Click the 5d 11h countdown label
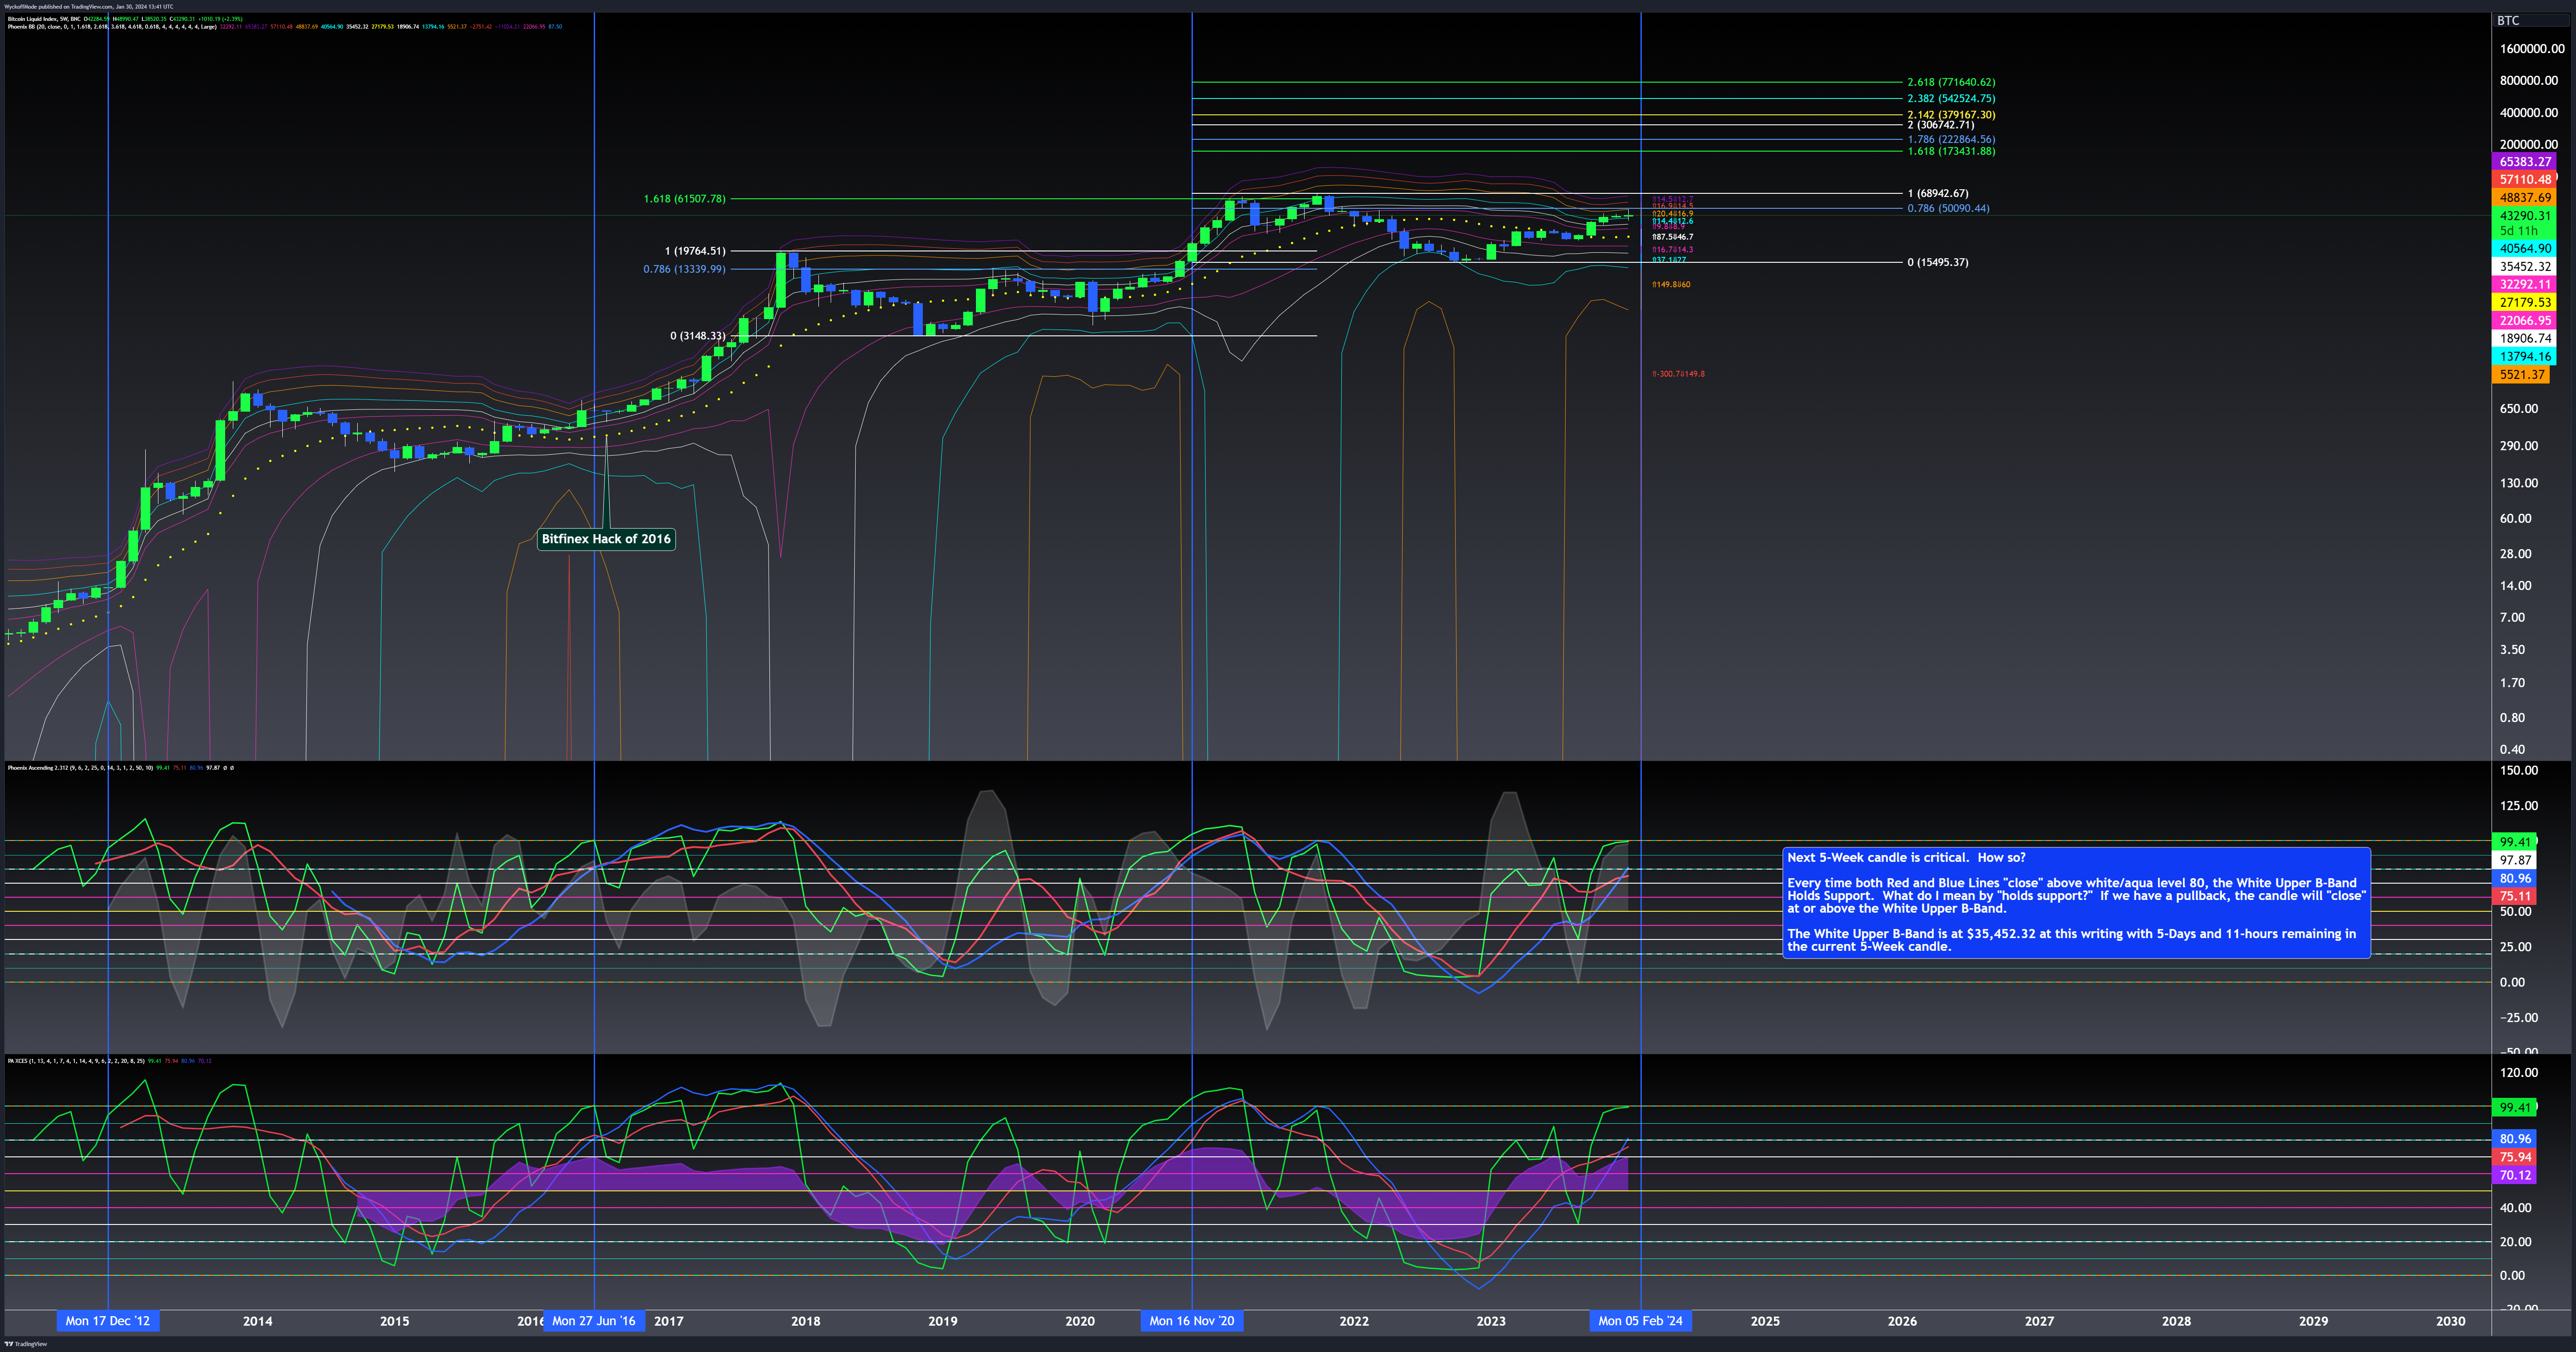This screenshot has height=1352, width=2576. coord(2519,231)
